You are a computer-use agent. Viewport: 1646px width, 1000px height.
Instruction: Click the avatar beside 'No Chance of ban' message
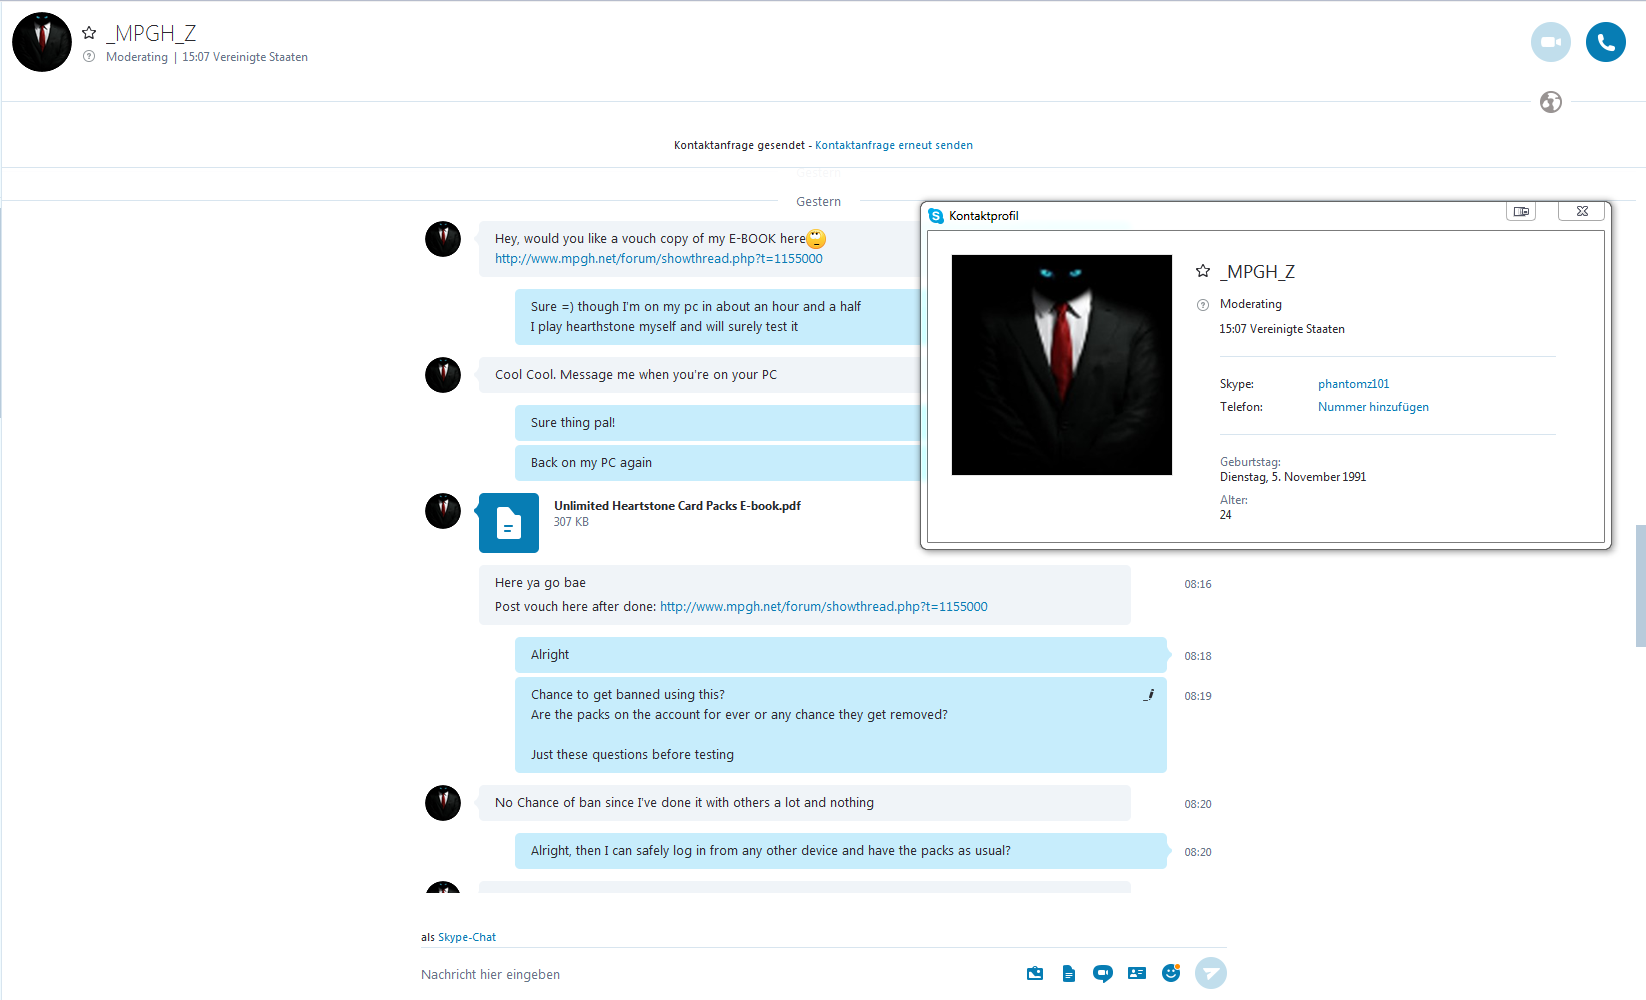click(443, 803)
